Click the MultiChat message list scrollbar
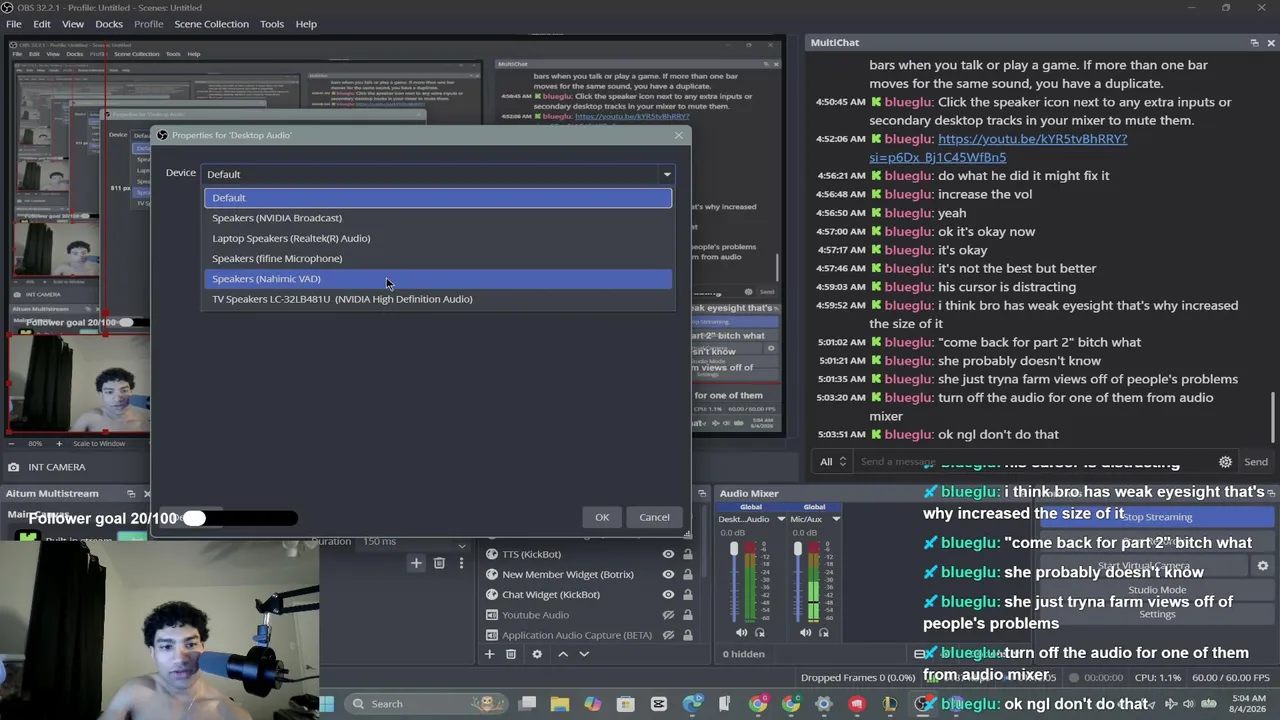Screen dimensions: 1280x720 (1273, 419)
